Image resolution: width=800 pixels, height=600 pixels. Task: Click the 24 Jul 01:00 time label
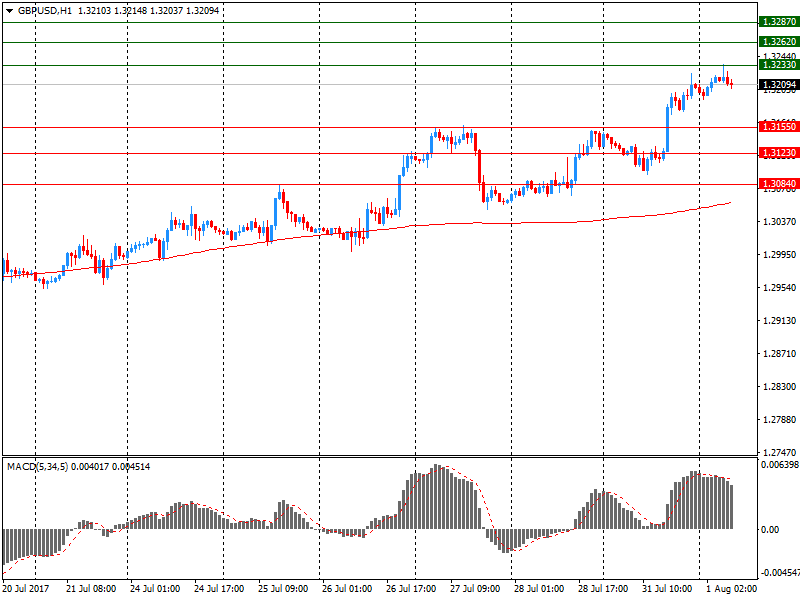pyautogui.click(x=155, y=589)
